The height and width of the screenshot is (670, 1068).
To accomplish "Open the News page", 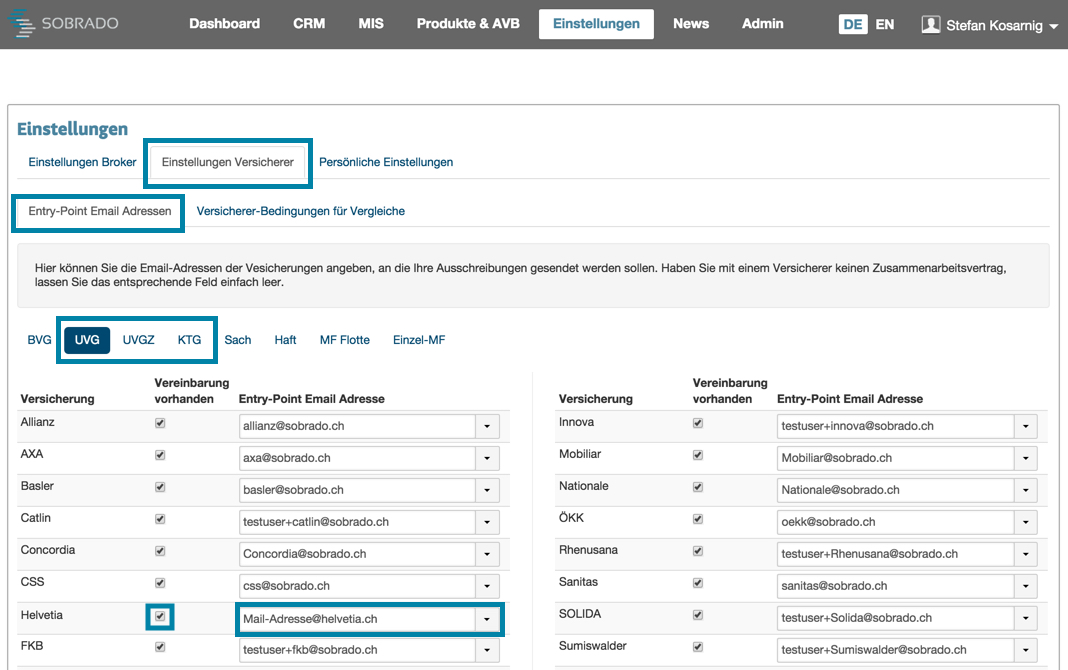I will pyautogui.click(x=691, y=24).
